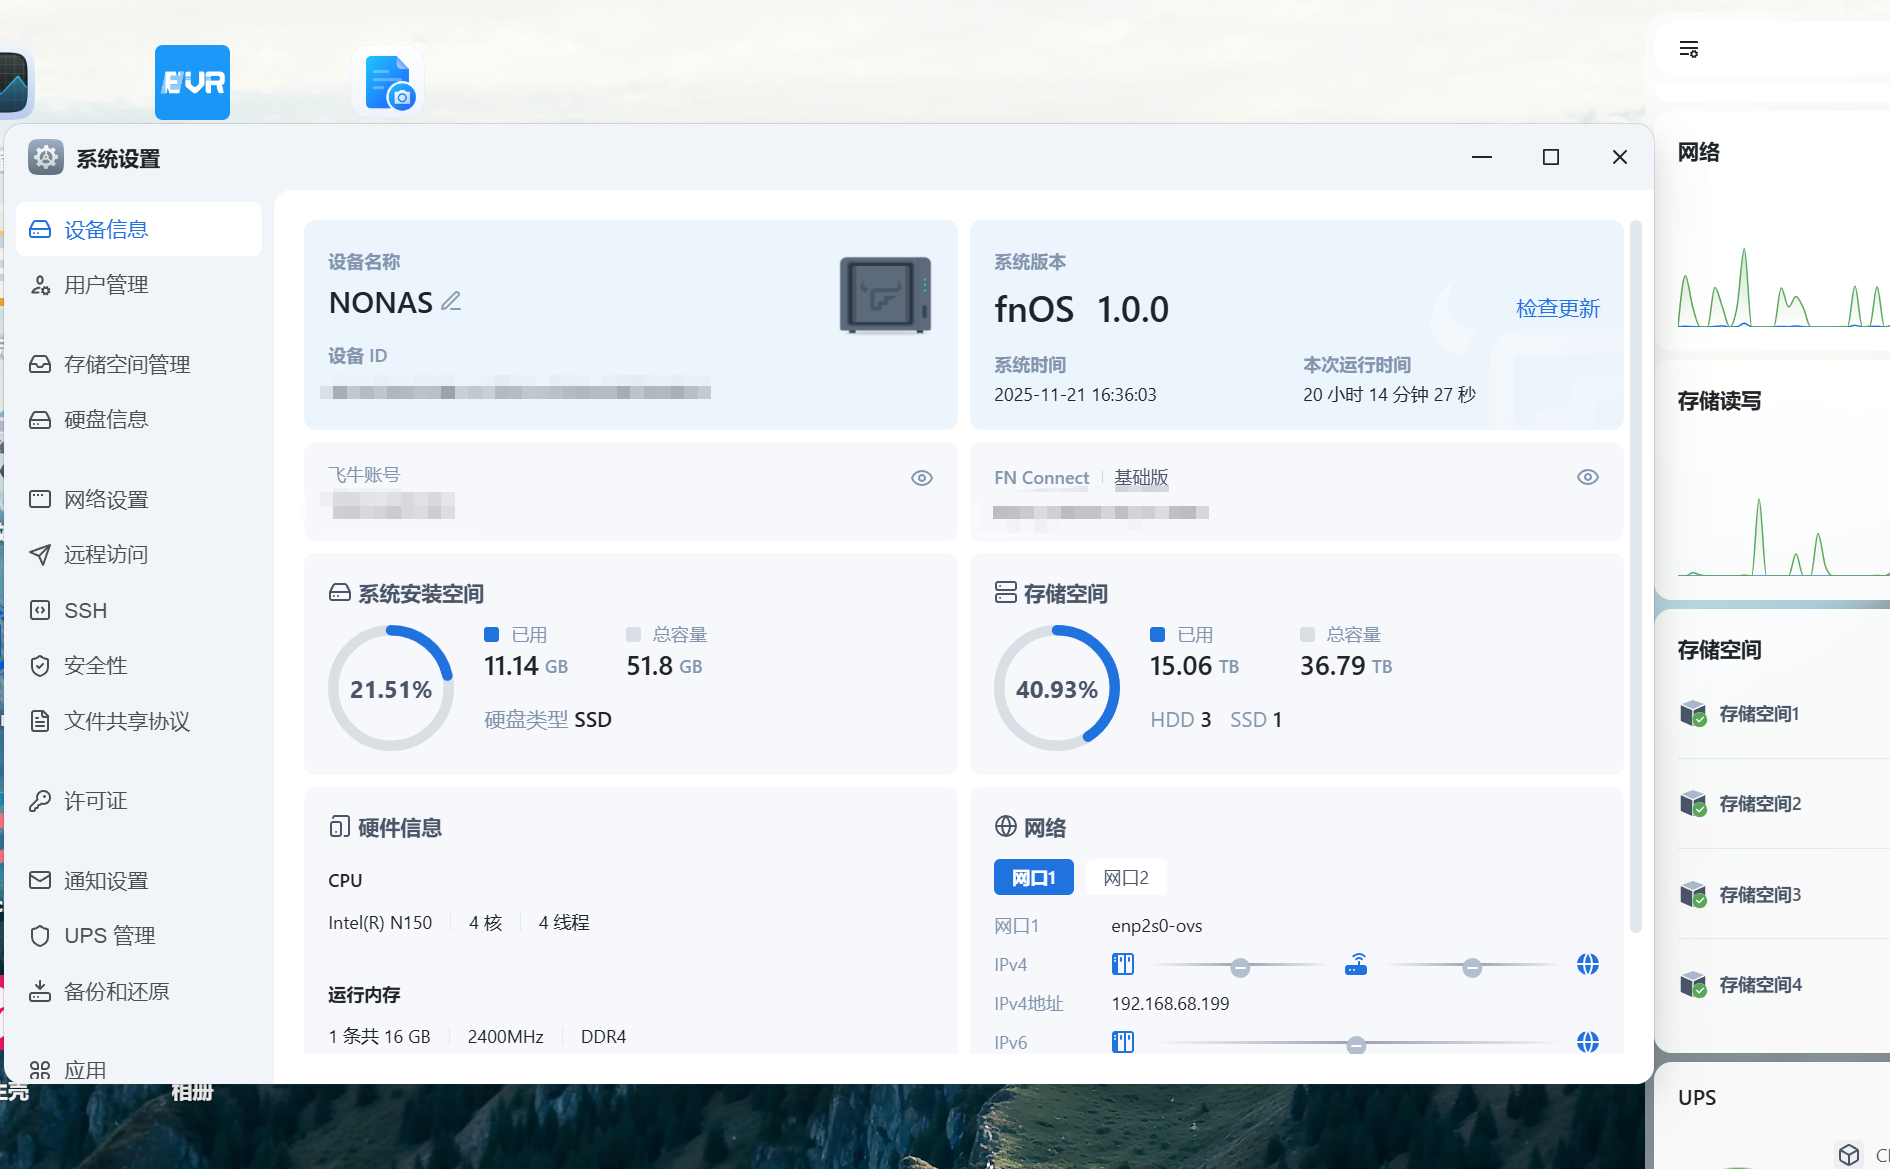The image size is (1890, 1169).
Task: Click the 检查更新 link
Action: pos(1558,308)
